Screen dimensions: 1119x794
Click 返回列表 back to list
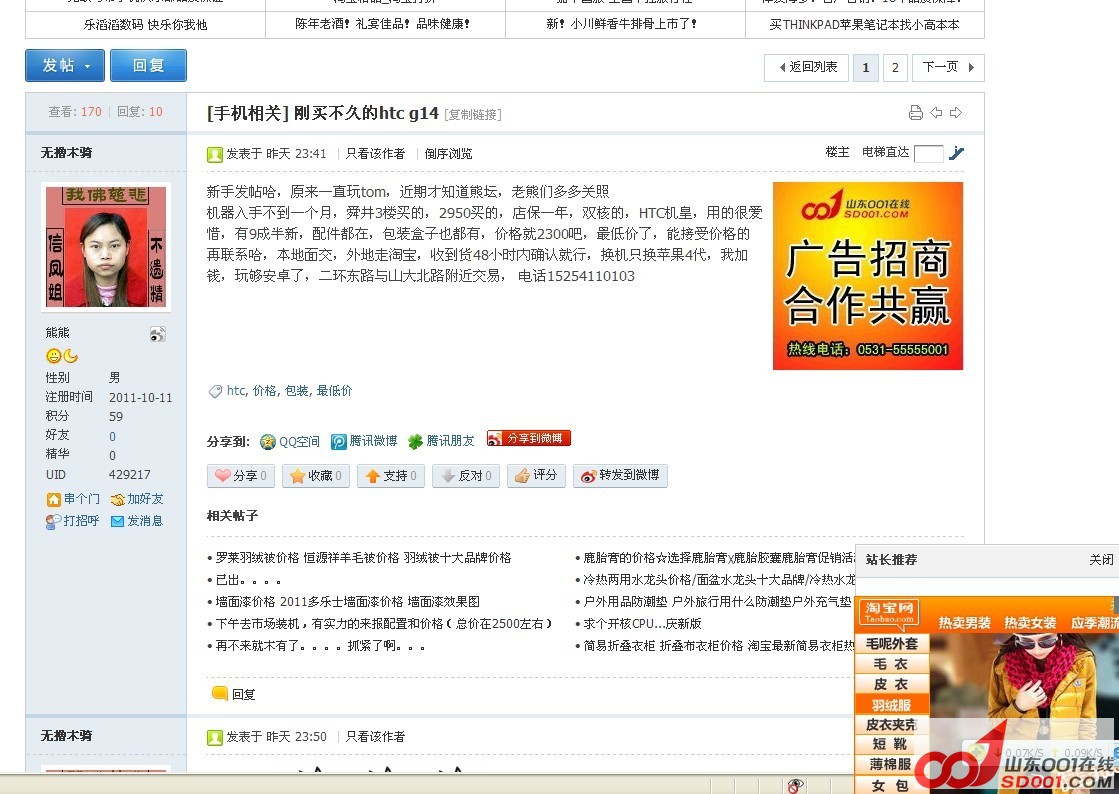point(807,67)
